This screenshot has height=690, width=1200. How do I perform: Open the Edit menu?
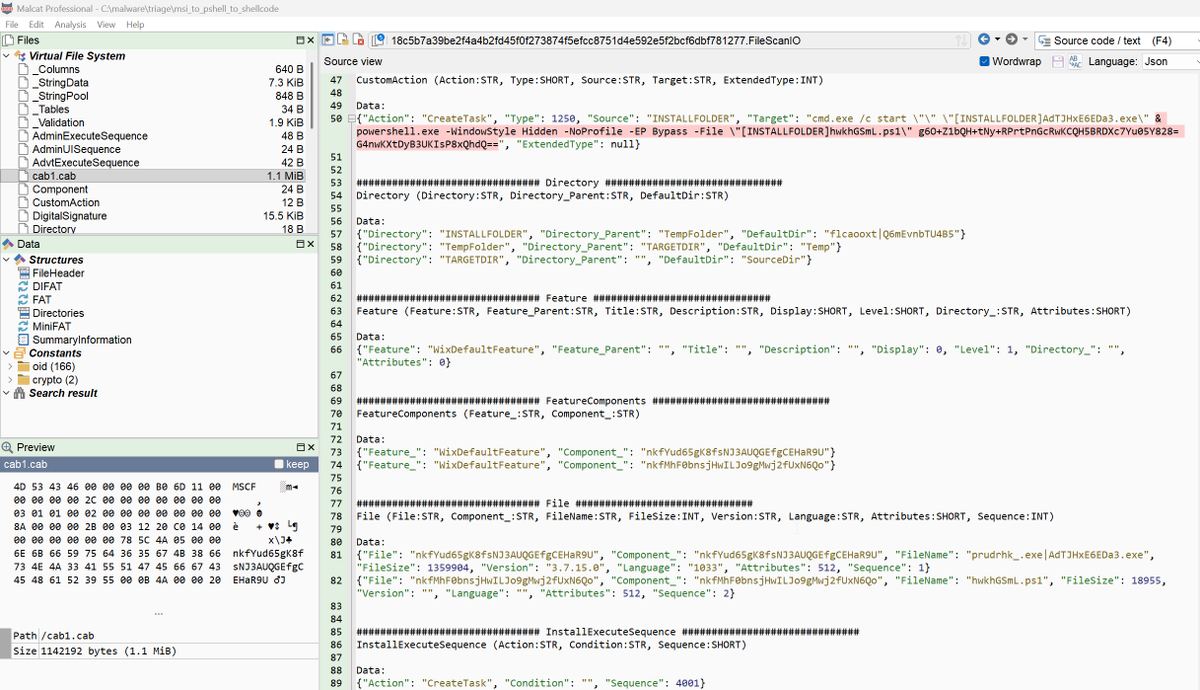(x=36, y=24)
